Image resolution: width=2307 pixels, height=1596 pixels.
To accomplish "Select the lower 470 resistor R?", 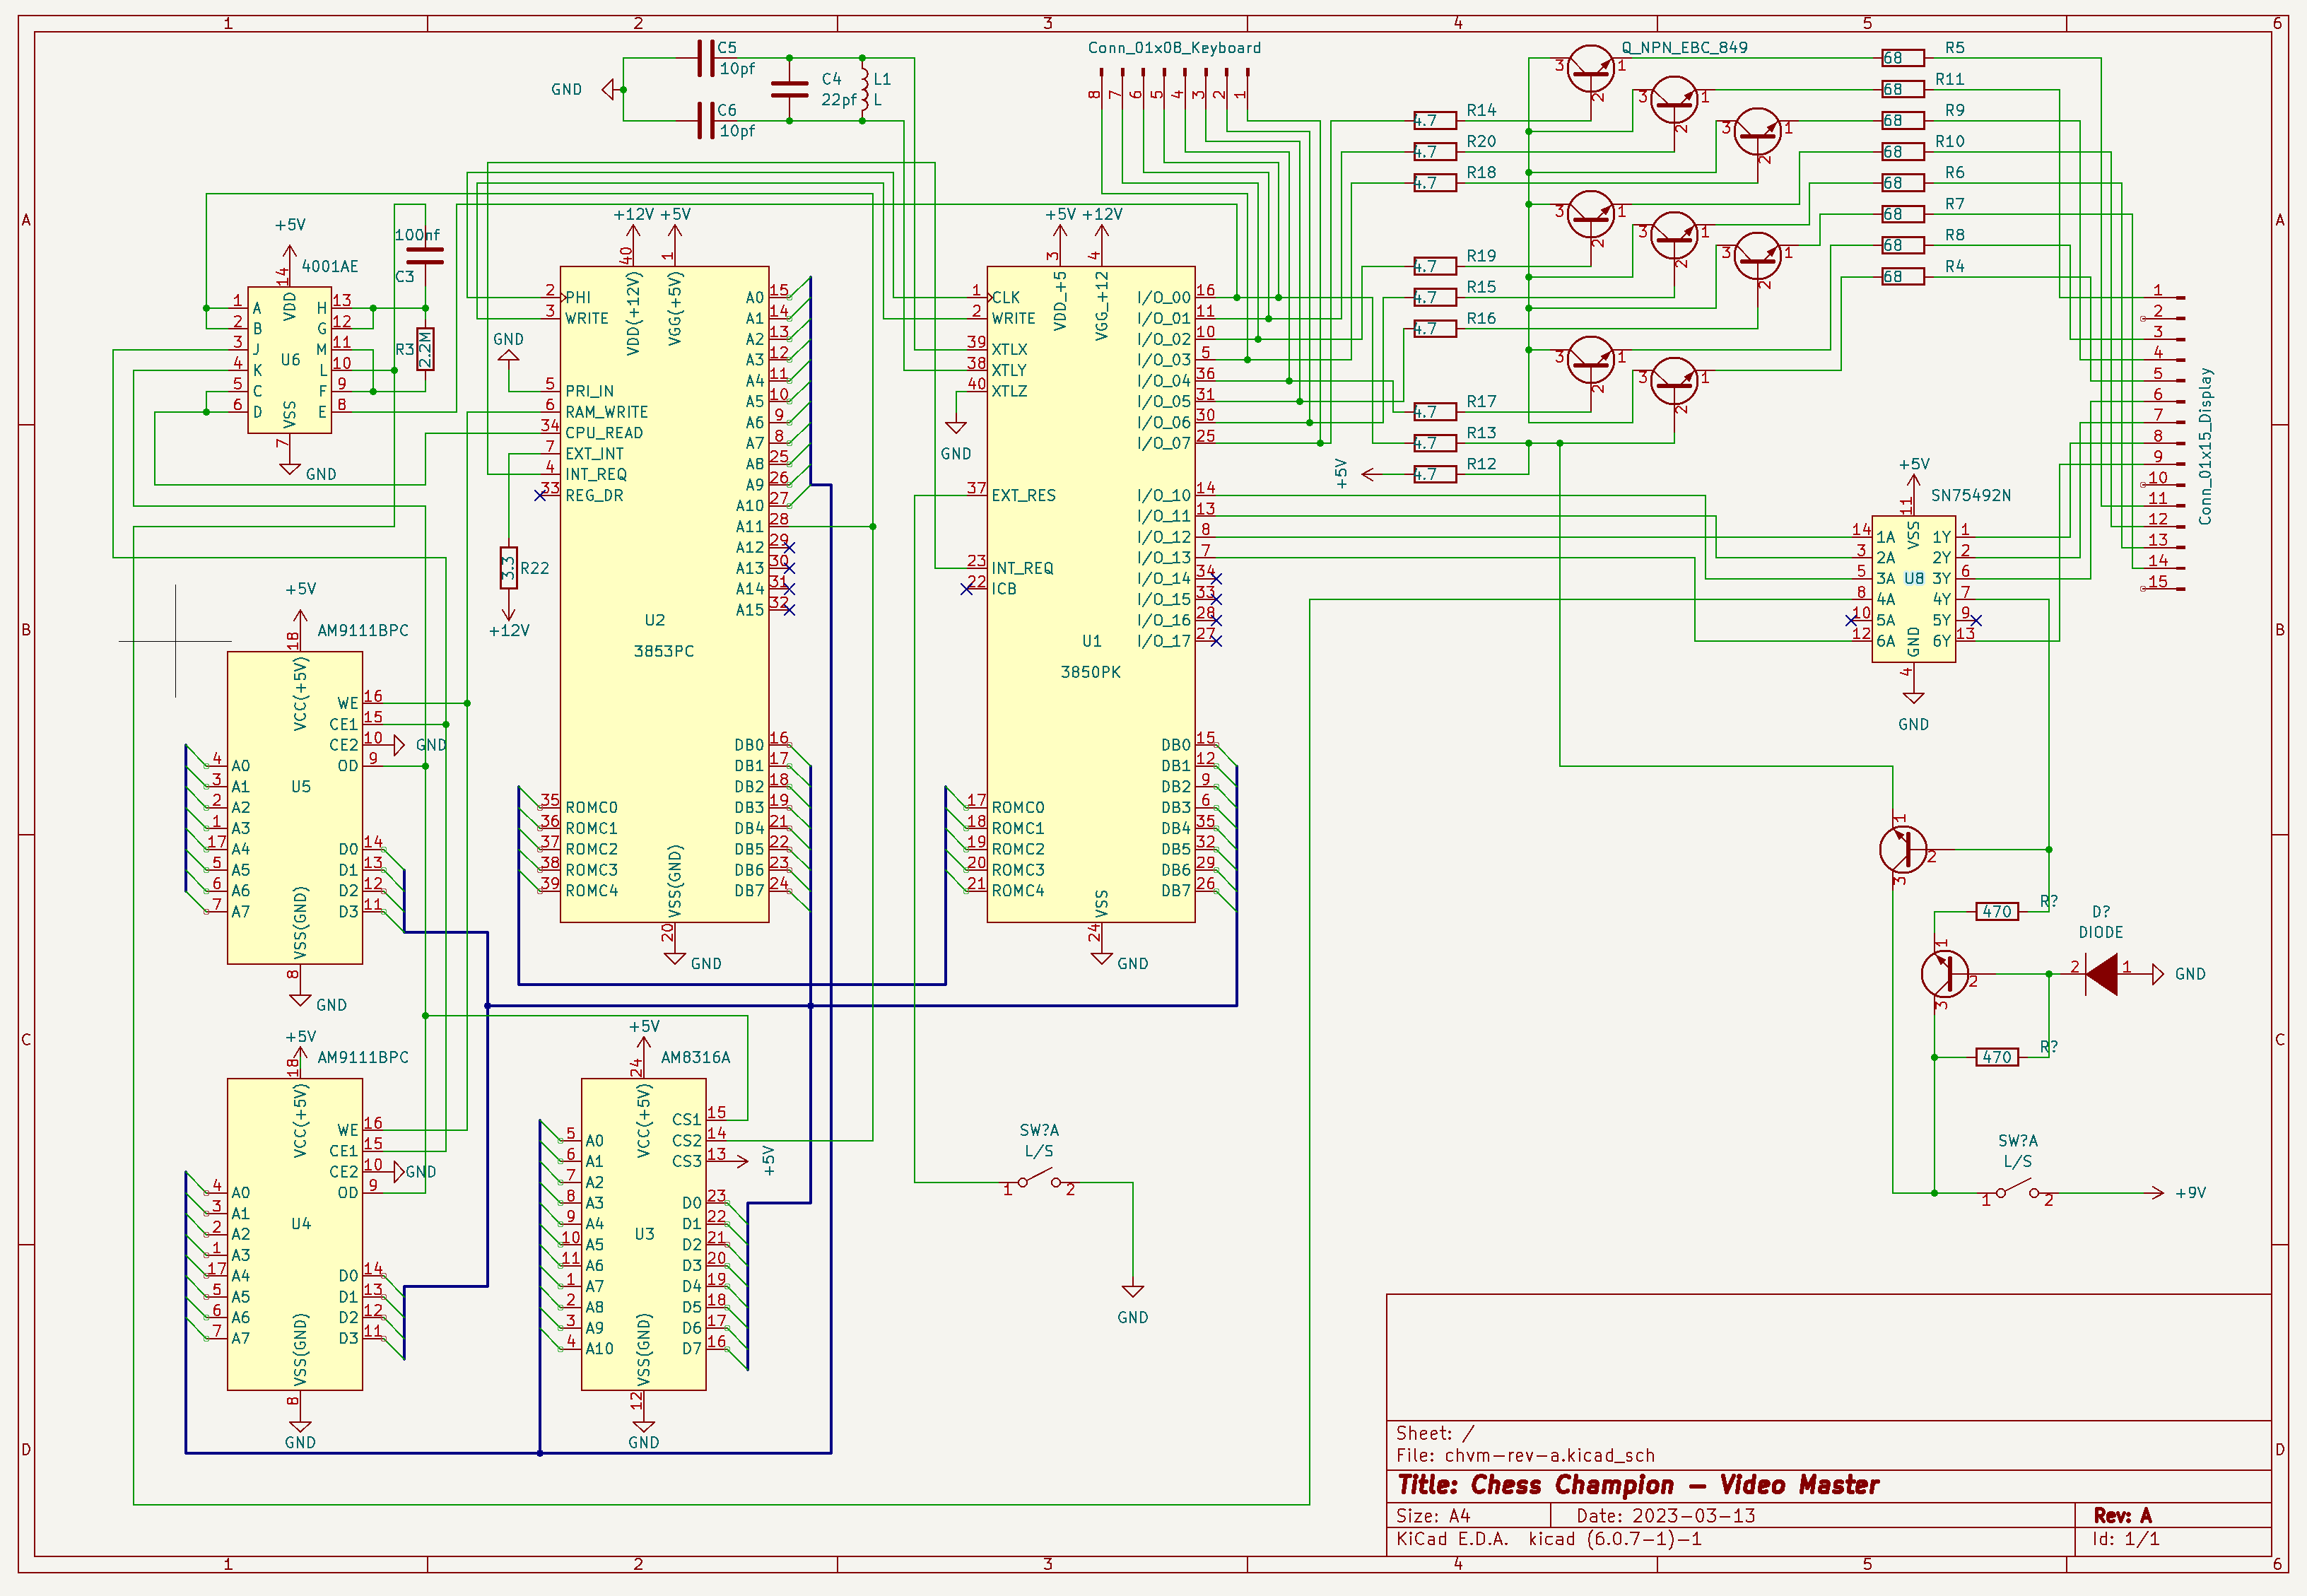I will [x=1996, y=1057].
